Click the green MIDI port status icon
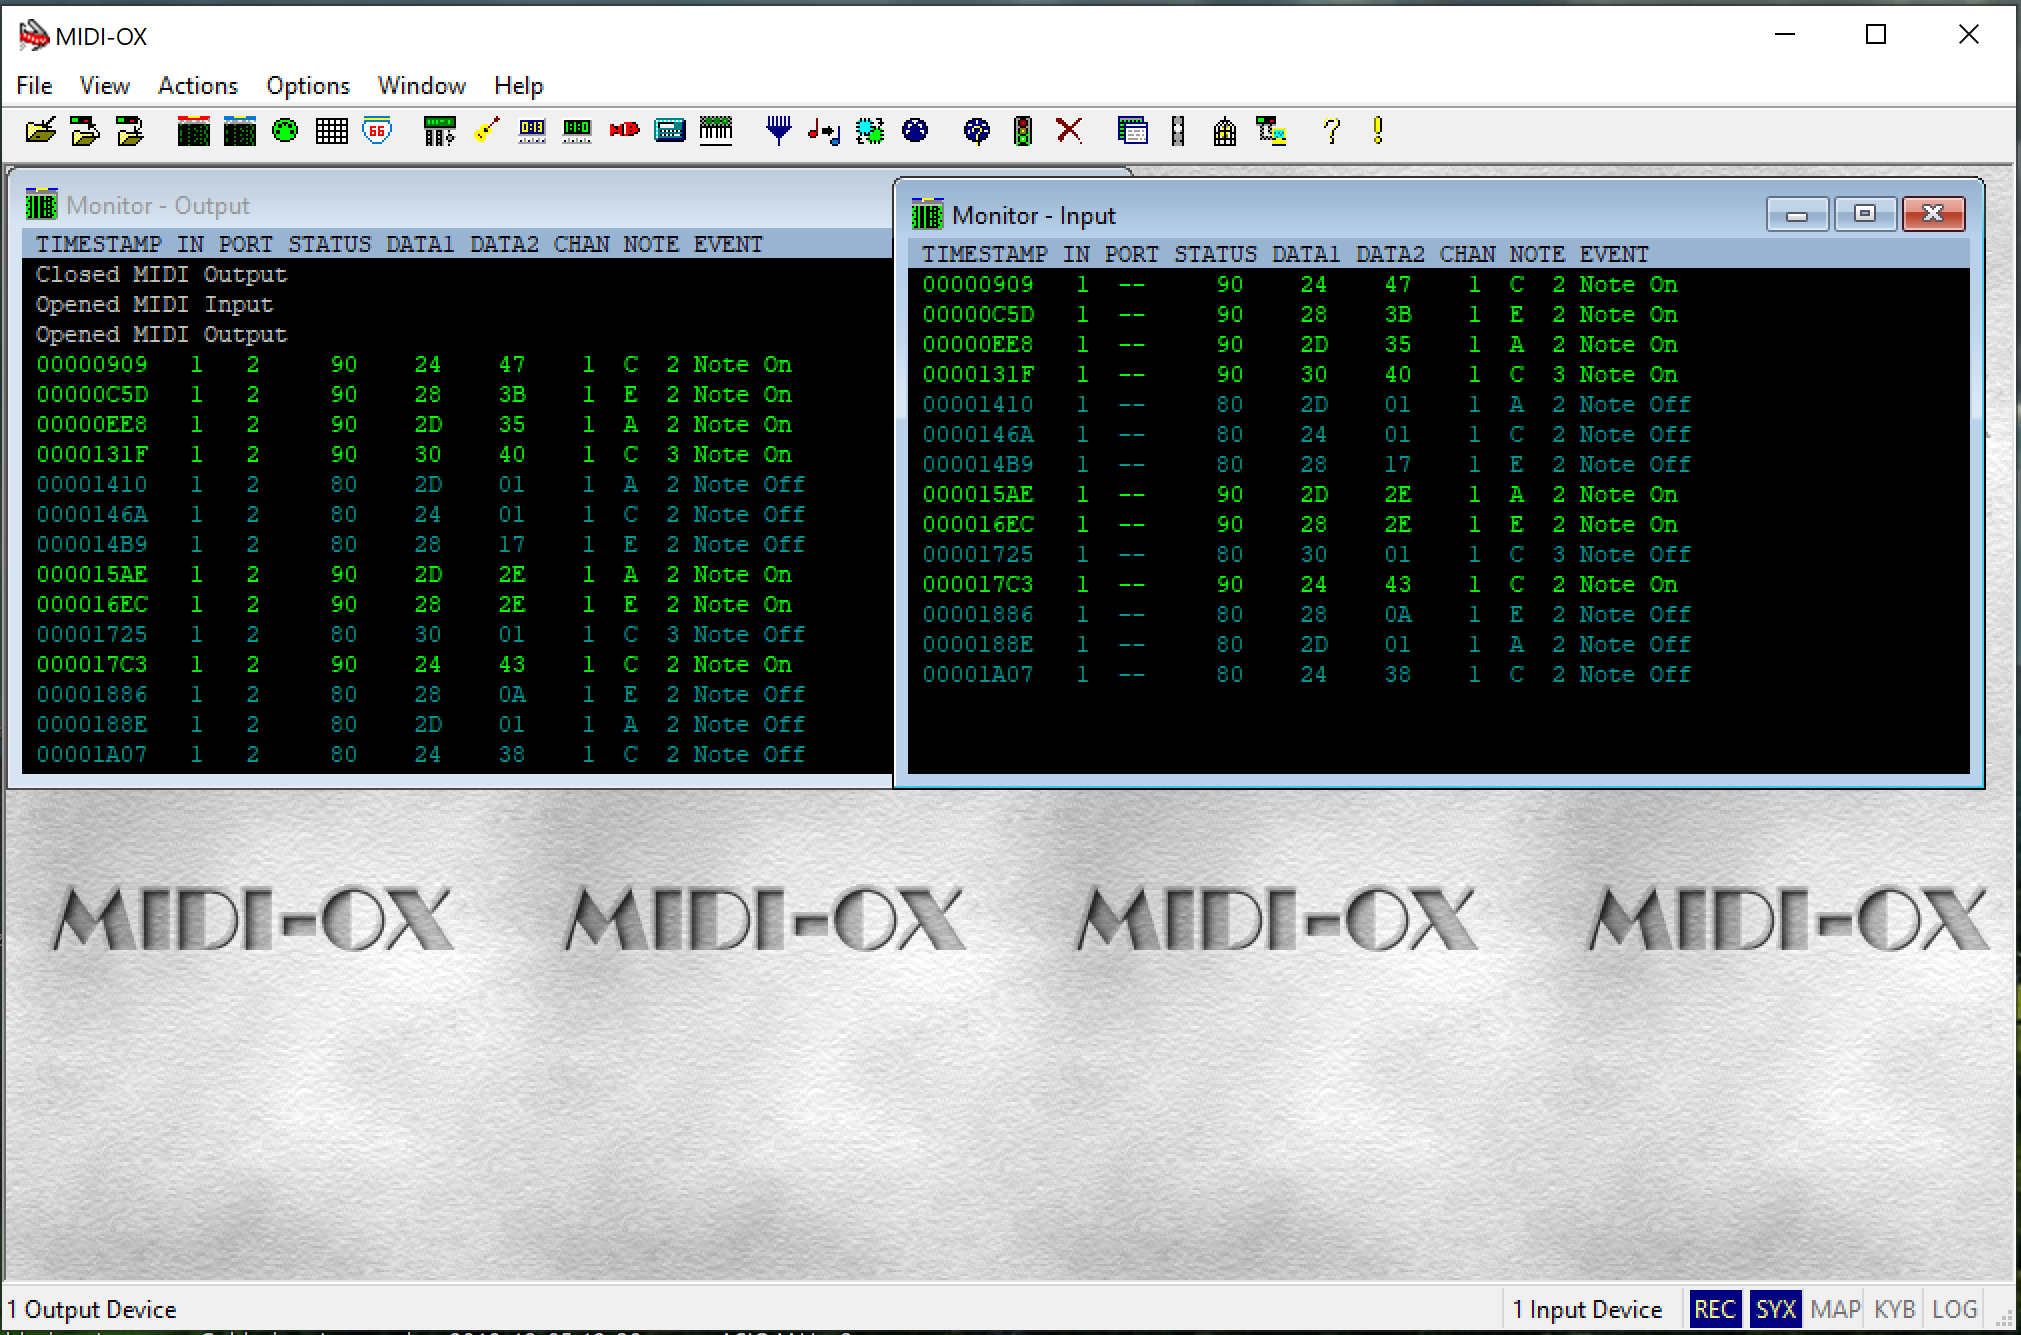Viewport: 2021px width, 1335px height. (285, 131)
